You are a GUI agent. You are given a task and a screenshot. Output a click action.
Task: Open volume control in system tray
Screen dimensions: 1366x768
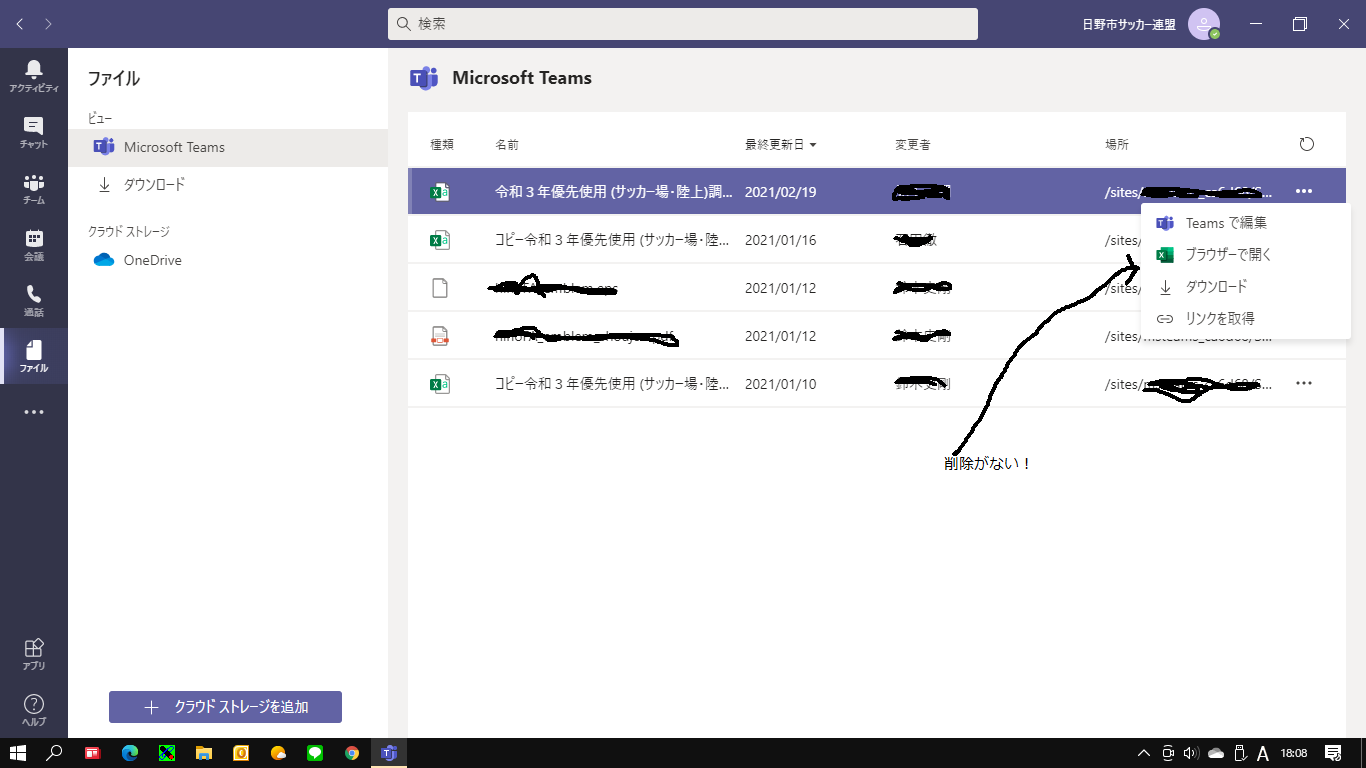[1190, 753]
